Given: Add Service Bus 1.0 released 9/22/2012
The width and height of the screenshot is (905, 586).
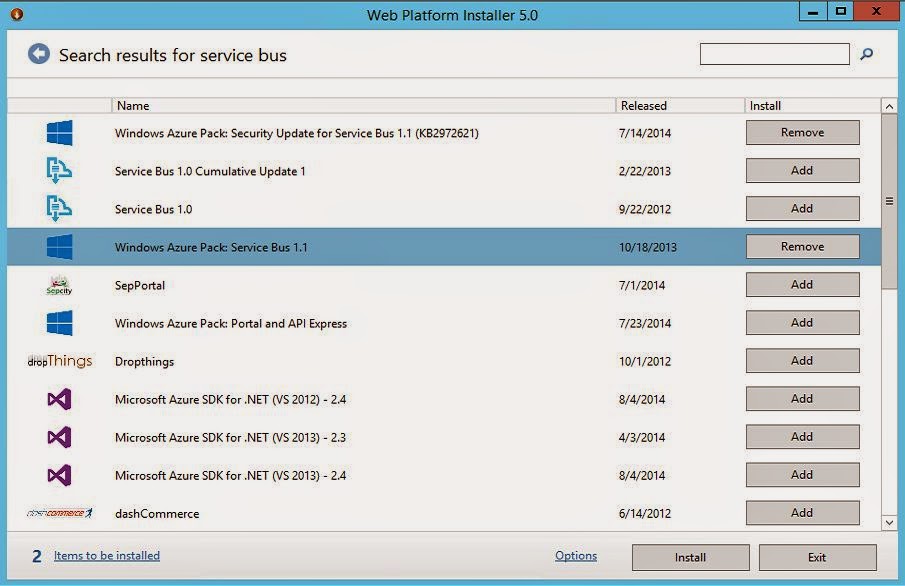Looking at the screenshot, I should pos(802,208).
